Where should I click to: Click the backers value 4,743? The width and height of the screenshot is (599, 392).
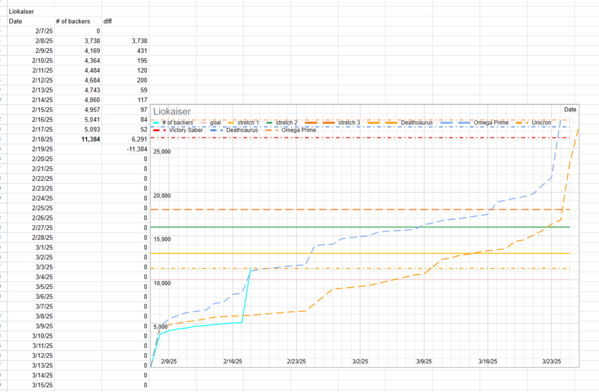pos(92,90)
